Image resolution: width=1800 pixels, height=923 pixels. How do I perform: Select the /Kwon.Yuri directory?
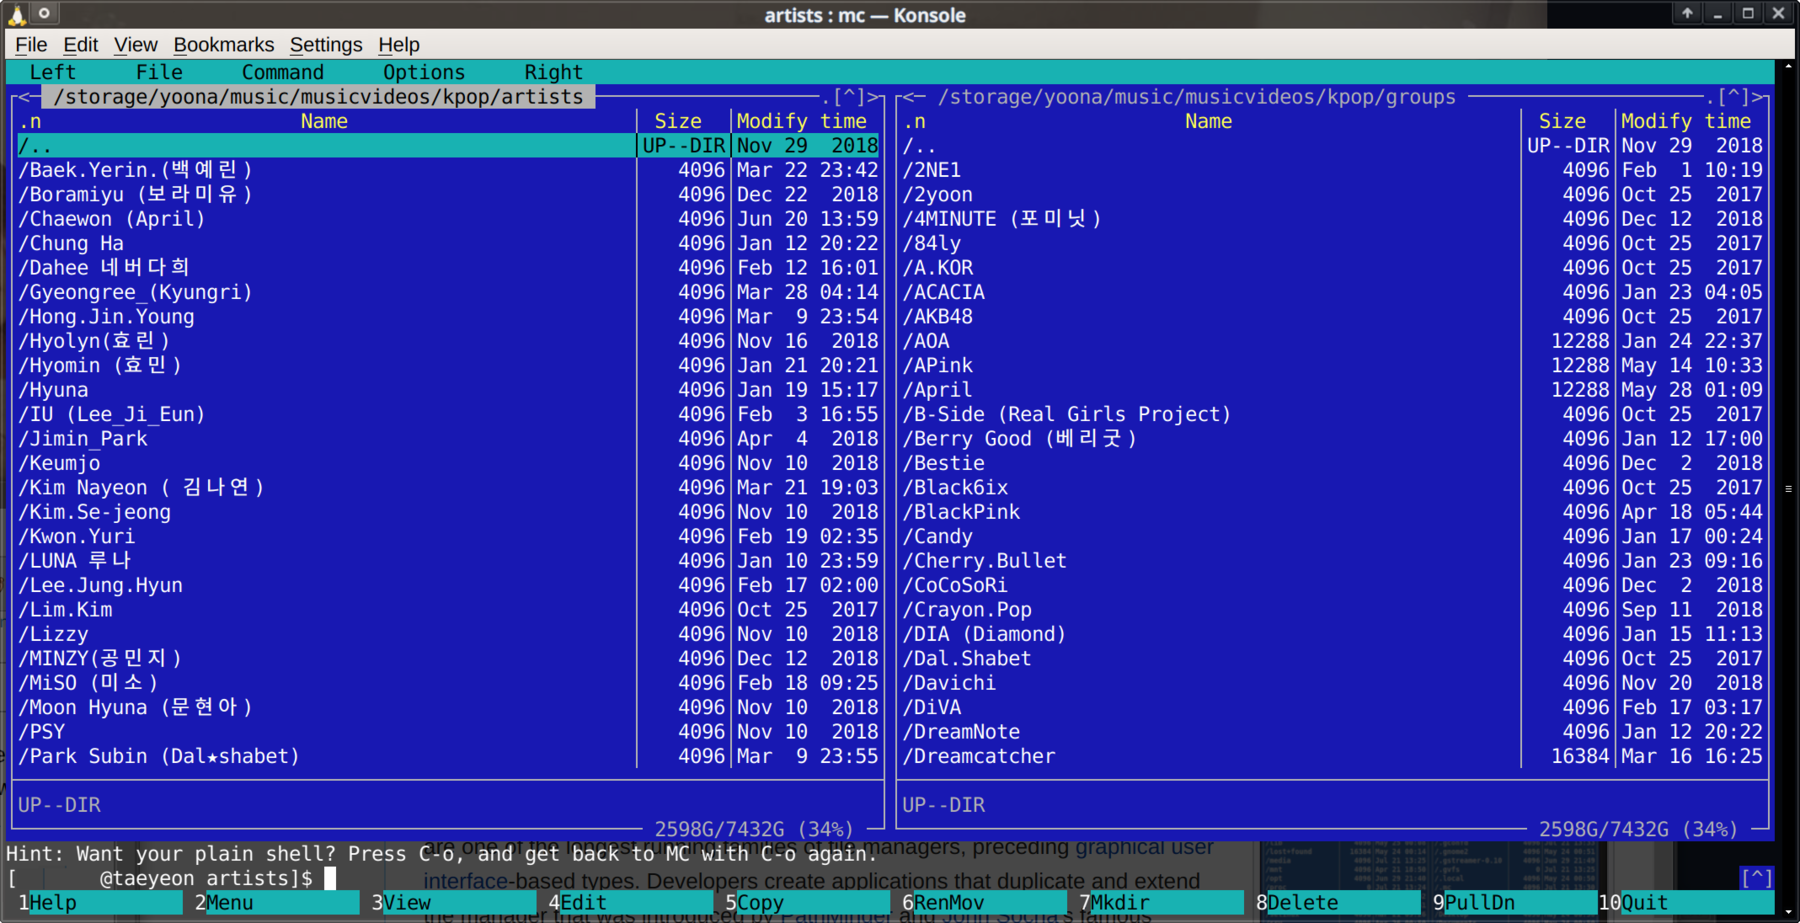(76, 536)
